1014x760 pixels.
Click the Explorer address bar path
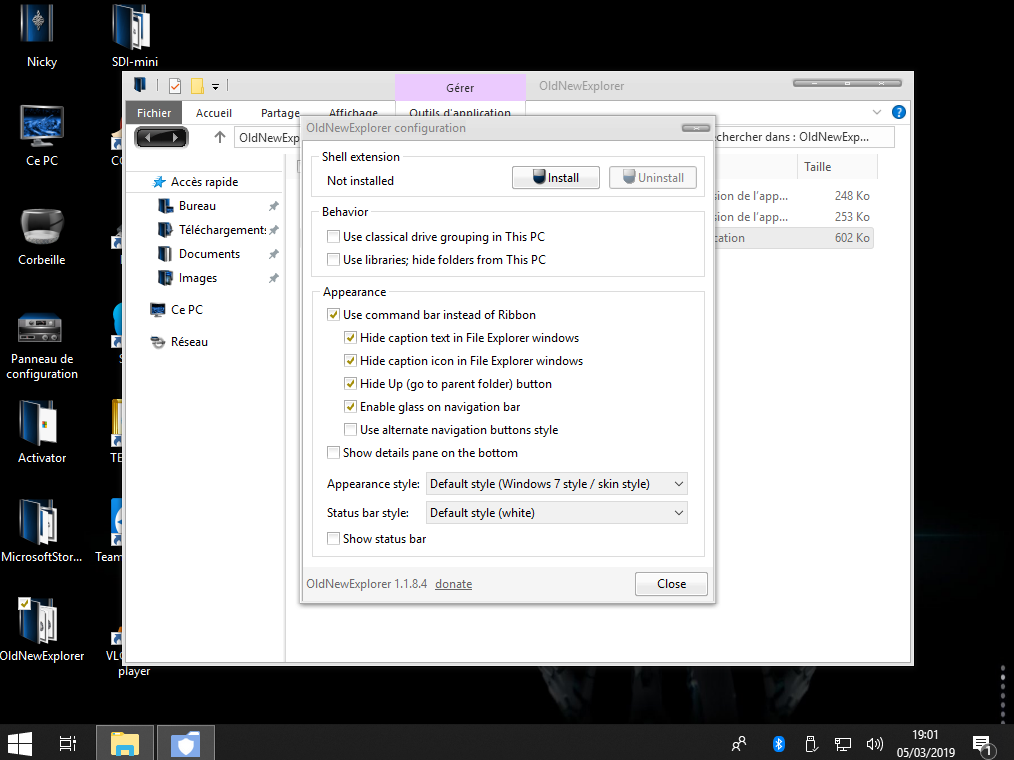(x=269, y=137)
